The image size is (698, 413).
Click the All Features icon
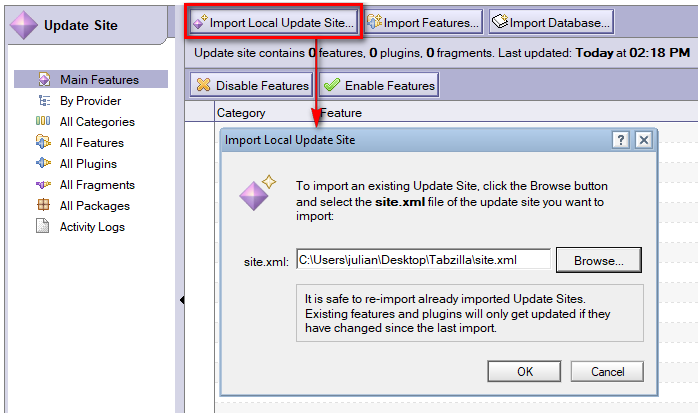[x=42, y=143]
